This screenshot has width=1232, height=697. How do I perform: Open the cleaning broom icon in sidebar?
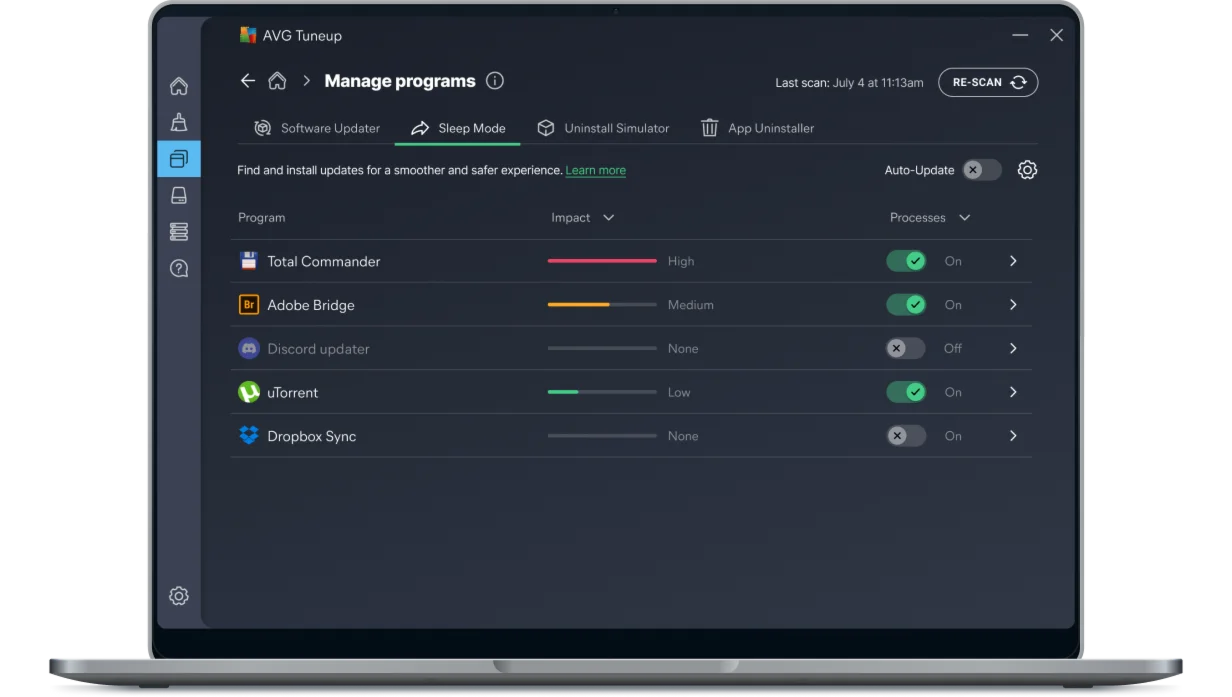pos(179,122)
